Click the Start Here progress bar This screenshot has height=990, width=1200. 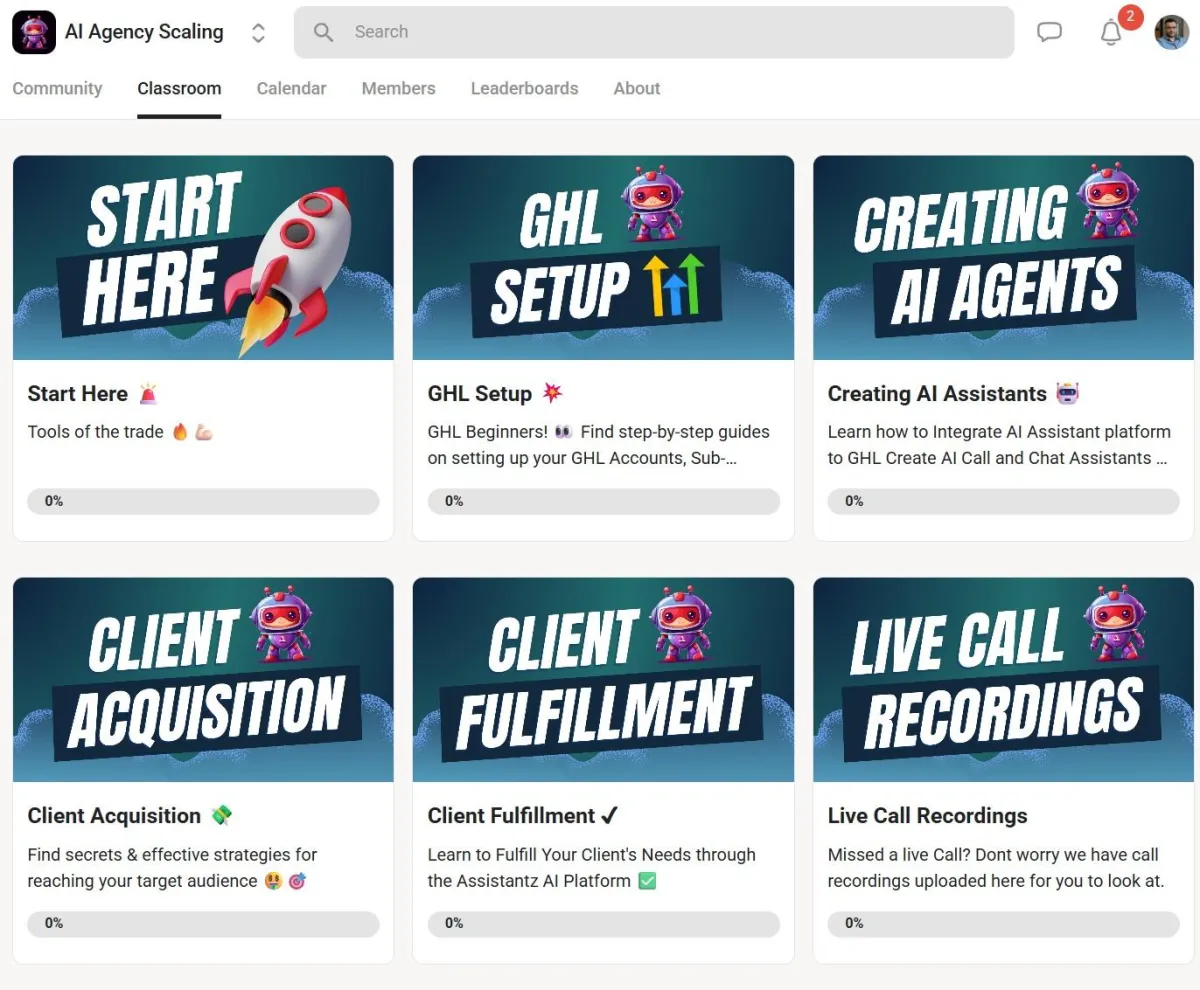[x=203, y=501]
